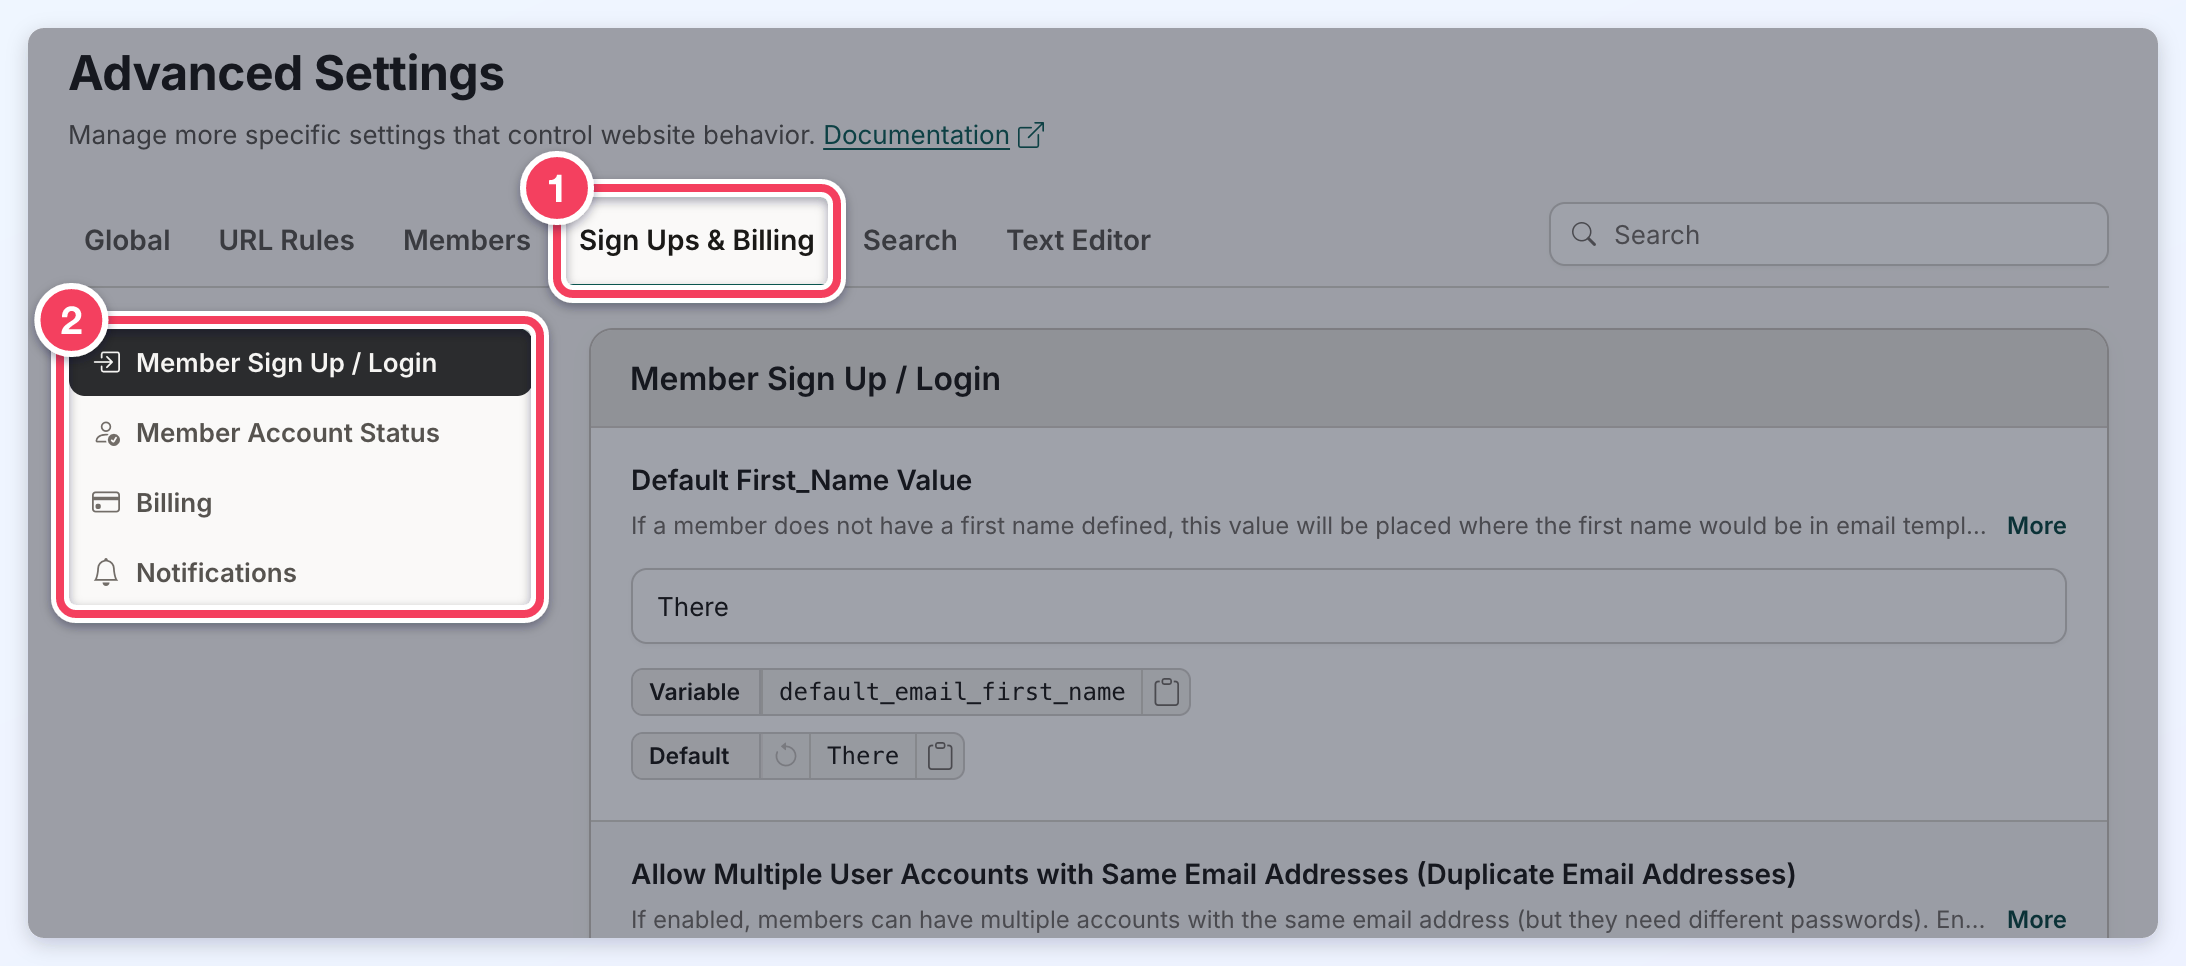The height and width of the screenshot is (966, 2186).
Task: Switch to the URL Rules tab
Action: coord(286,240)
